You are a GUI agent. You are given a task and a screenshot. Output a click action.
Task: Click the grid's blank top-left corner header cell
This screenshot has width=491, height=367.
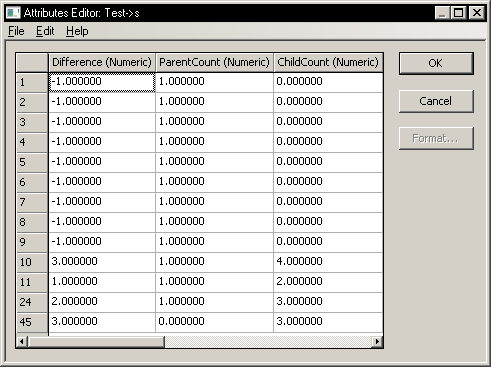point(32,62)
